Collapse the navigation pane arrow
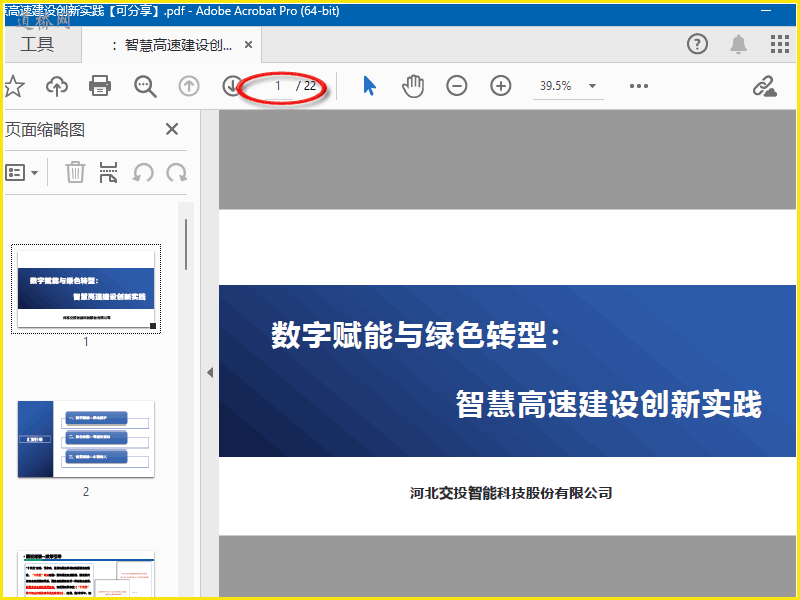Viewport: 800px width, 600px height. pos(210,372)
